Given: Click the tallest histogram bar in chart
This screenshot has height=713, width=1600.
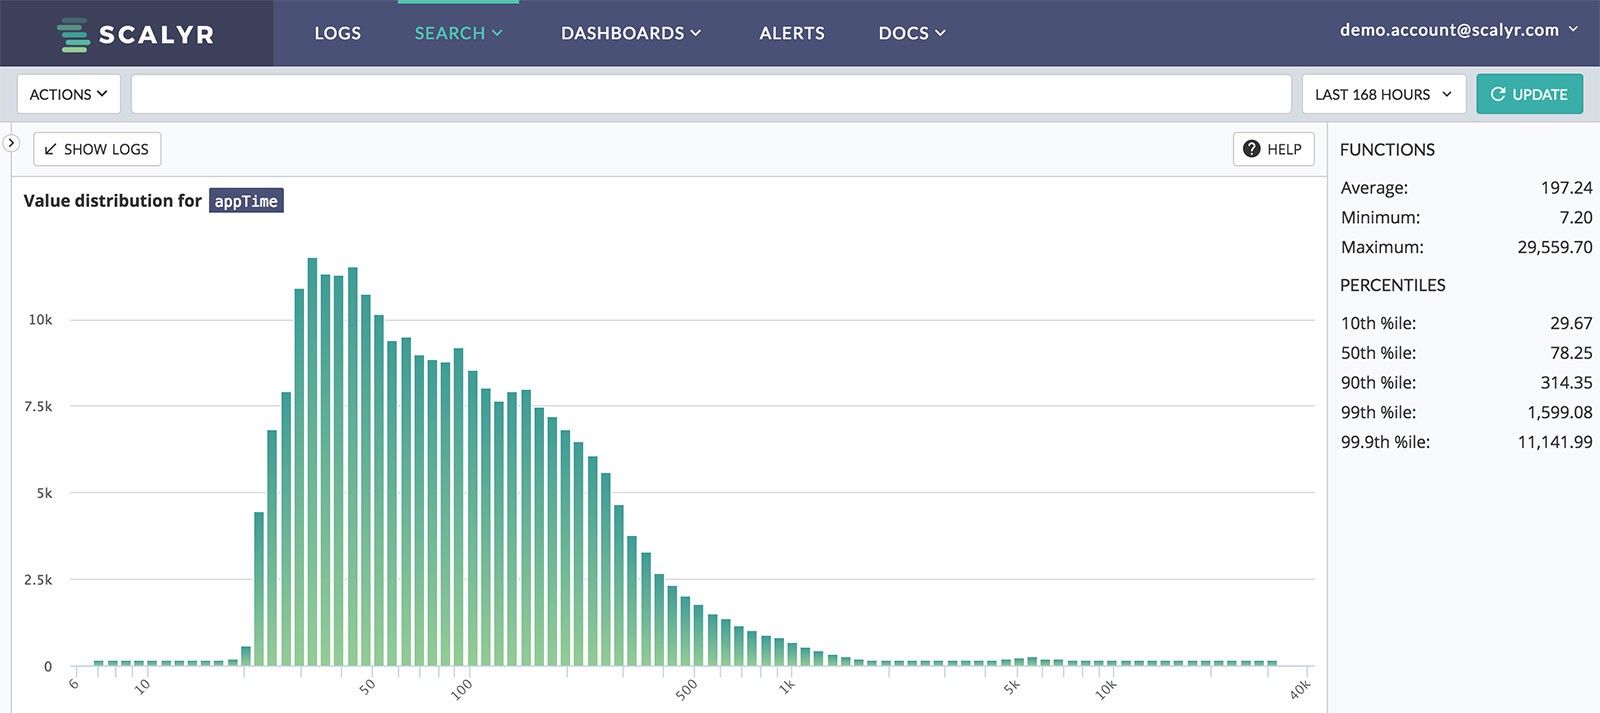Looking at the screenshot, I should 312,460.
